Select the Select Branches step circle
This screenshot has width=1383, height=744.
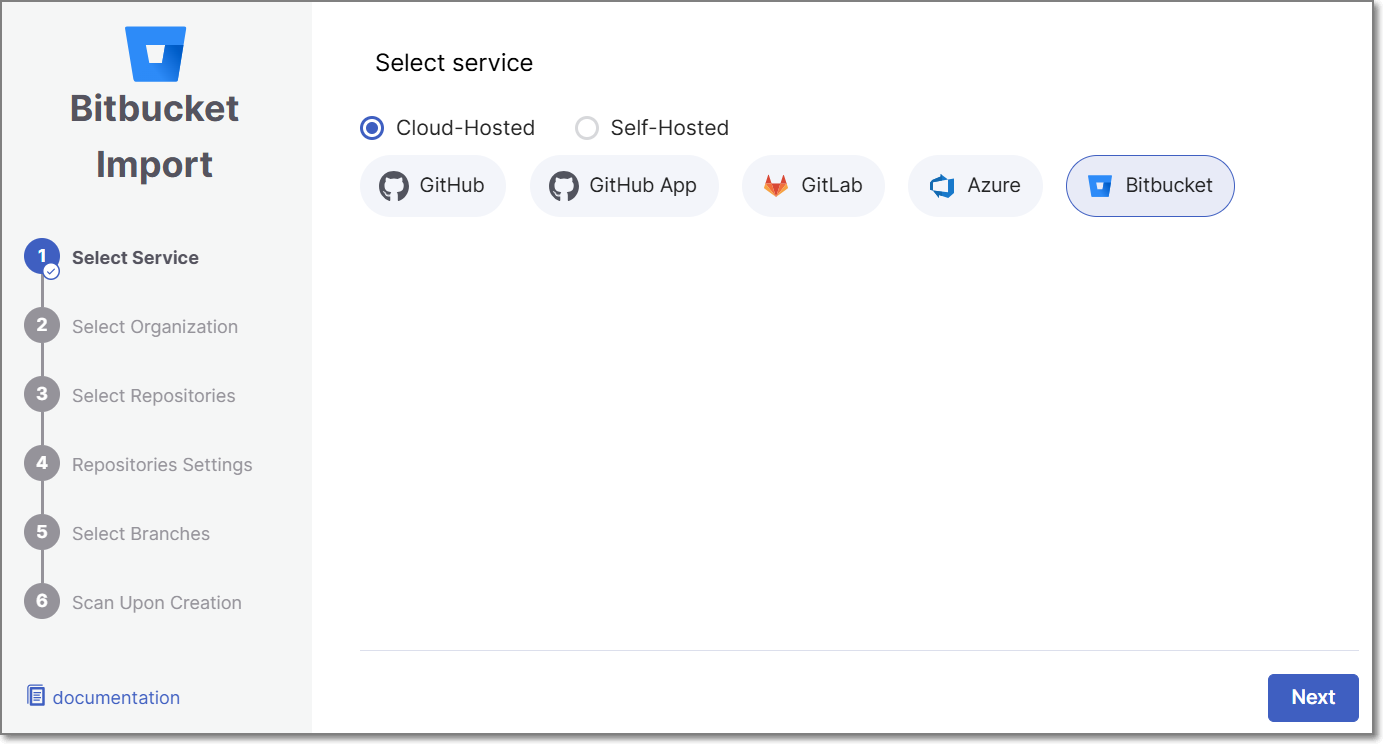click(41, 532)
